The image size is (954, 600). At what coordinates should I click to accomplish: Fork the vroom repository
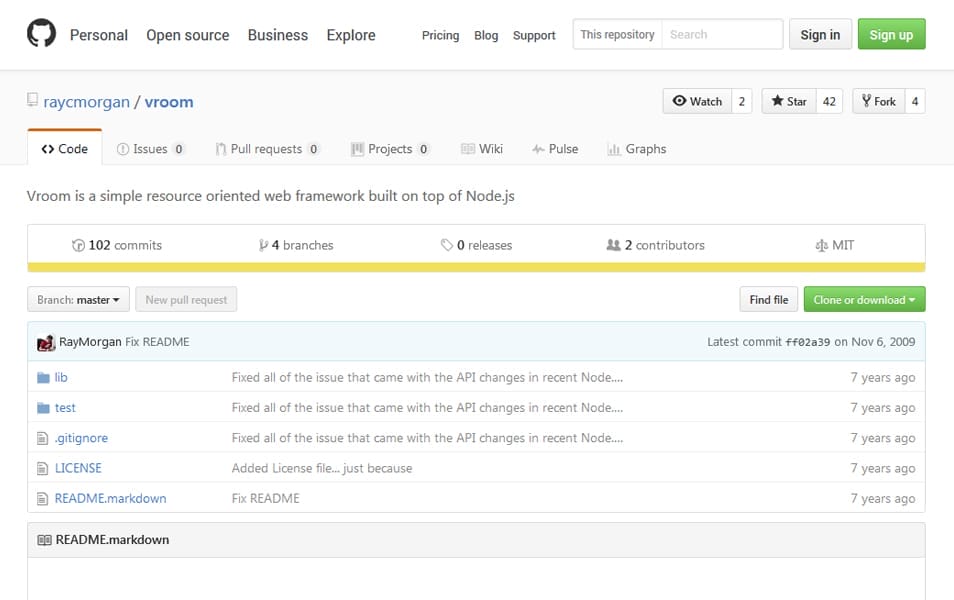(x=877, y=101)
